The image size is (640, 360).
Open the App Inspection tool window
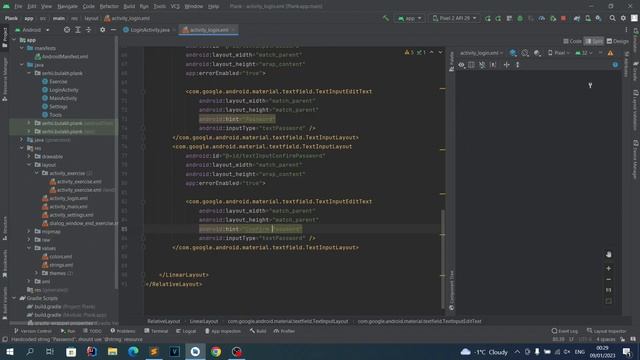(223, 331)
